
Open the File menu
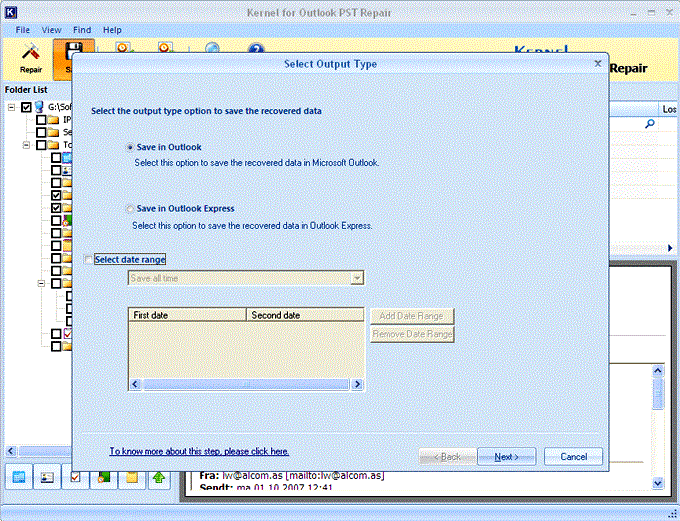pos(23,30)
